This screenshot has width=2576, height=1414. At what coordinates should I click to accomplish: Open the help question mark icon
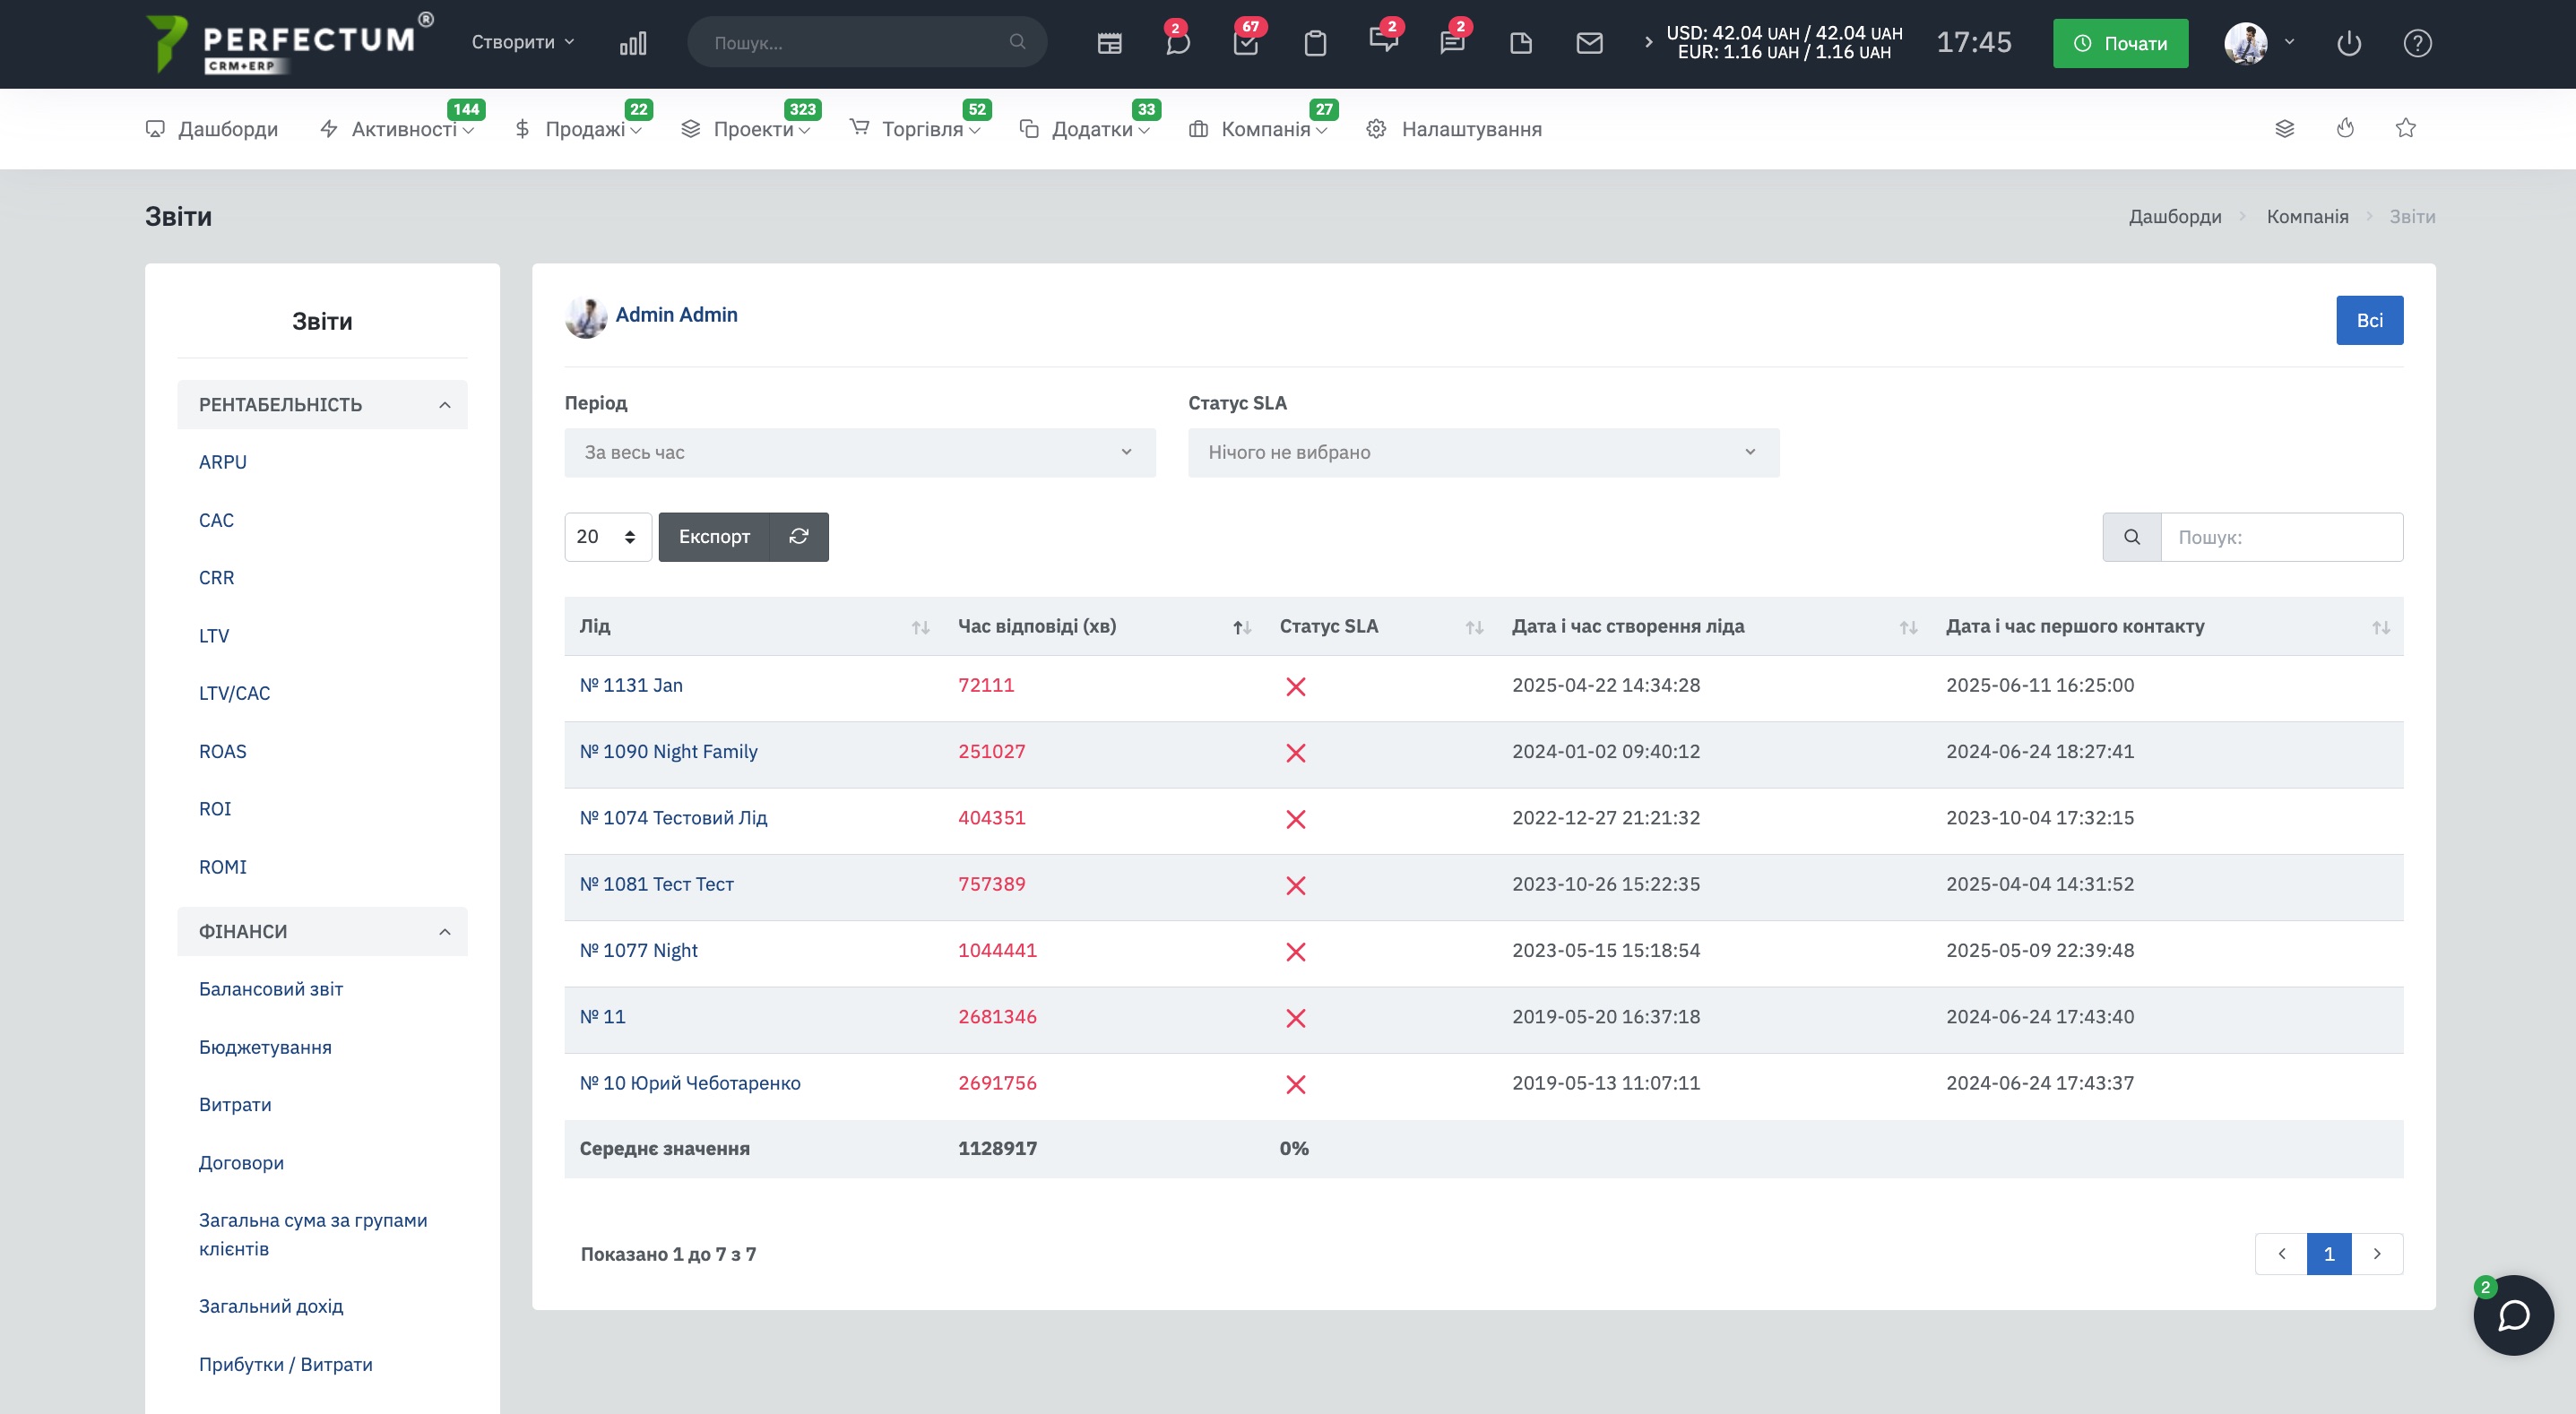pyautogui.click(x=2417, y=43)
